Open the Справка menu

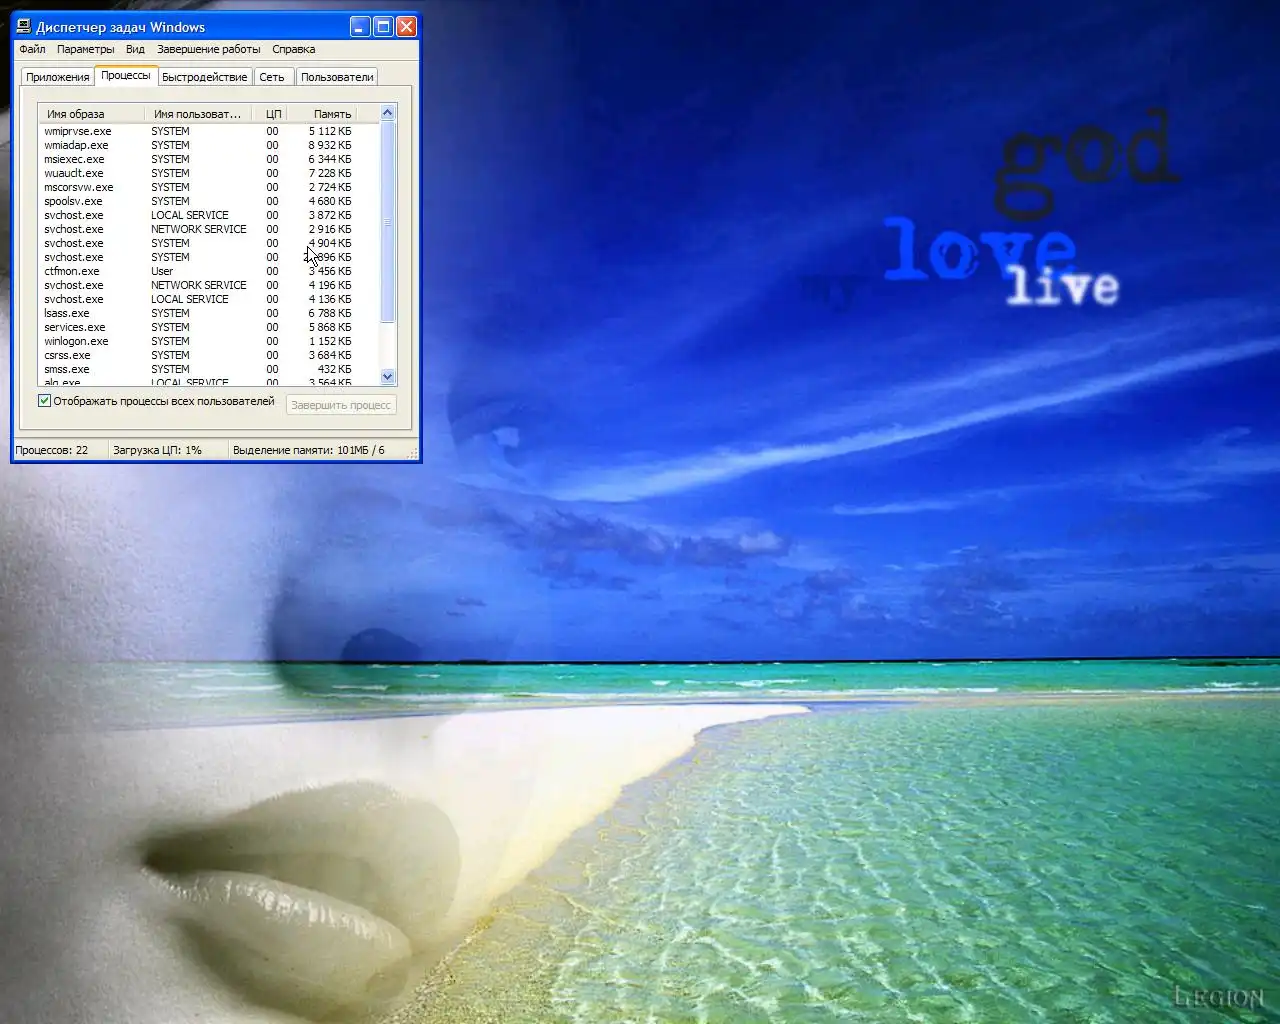click(293, 49)
